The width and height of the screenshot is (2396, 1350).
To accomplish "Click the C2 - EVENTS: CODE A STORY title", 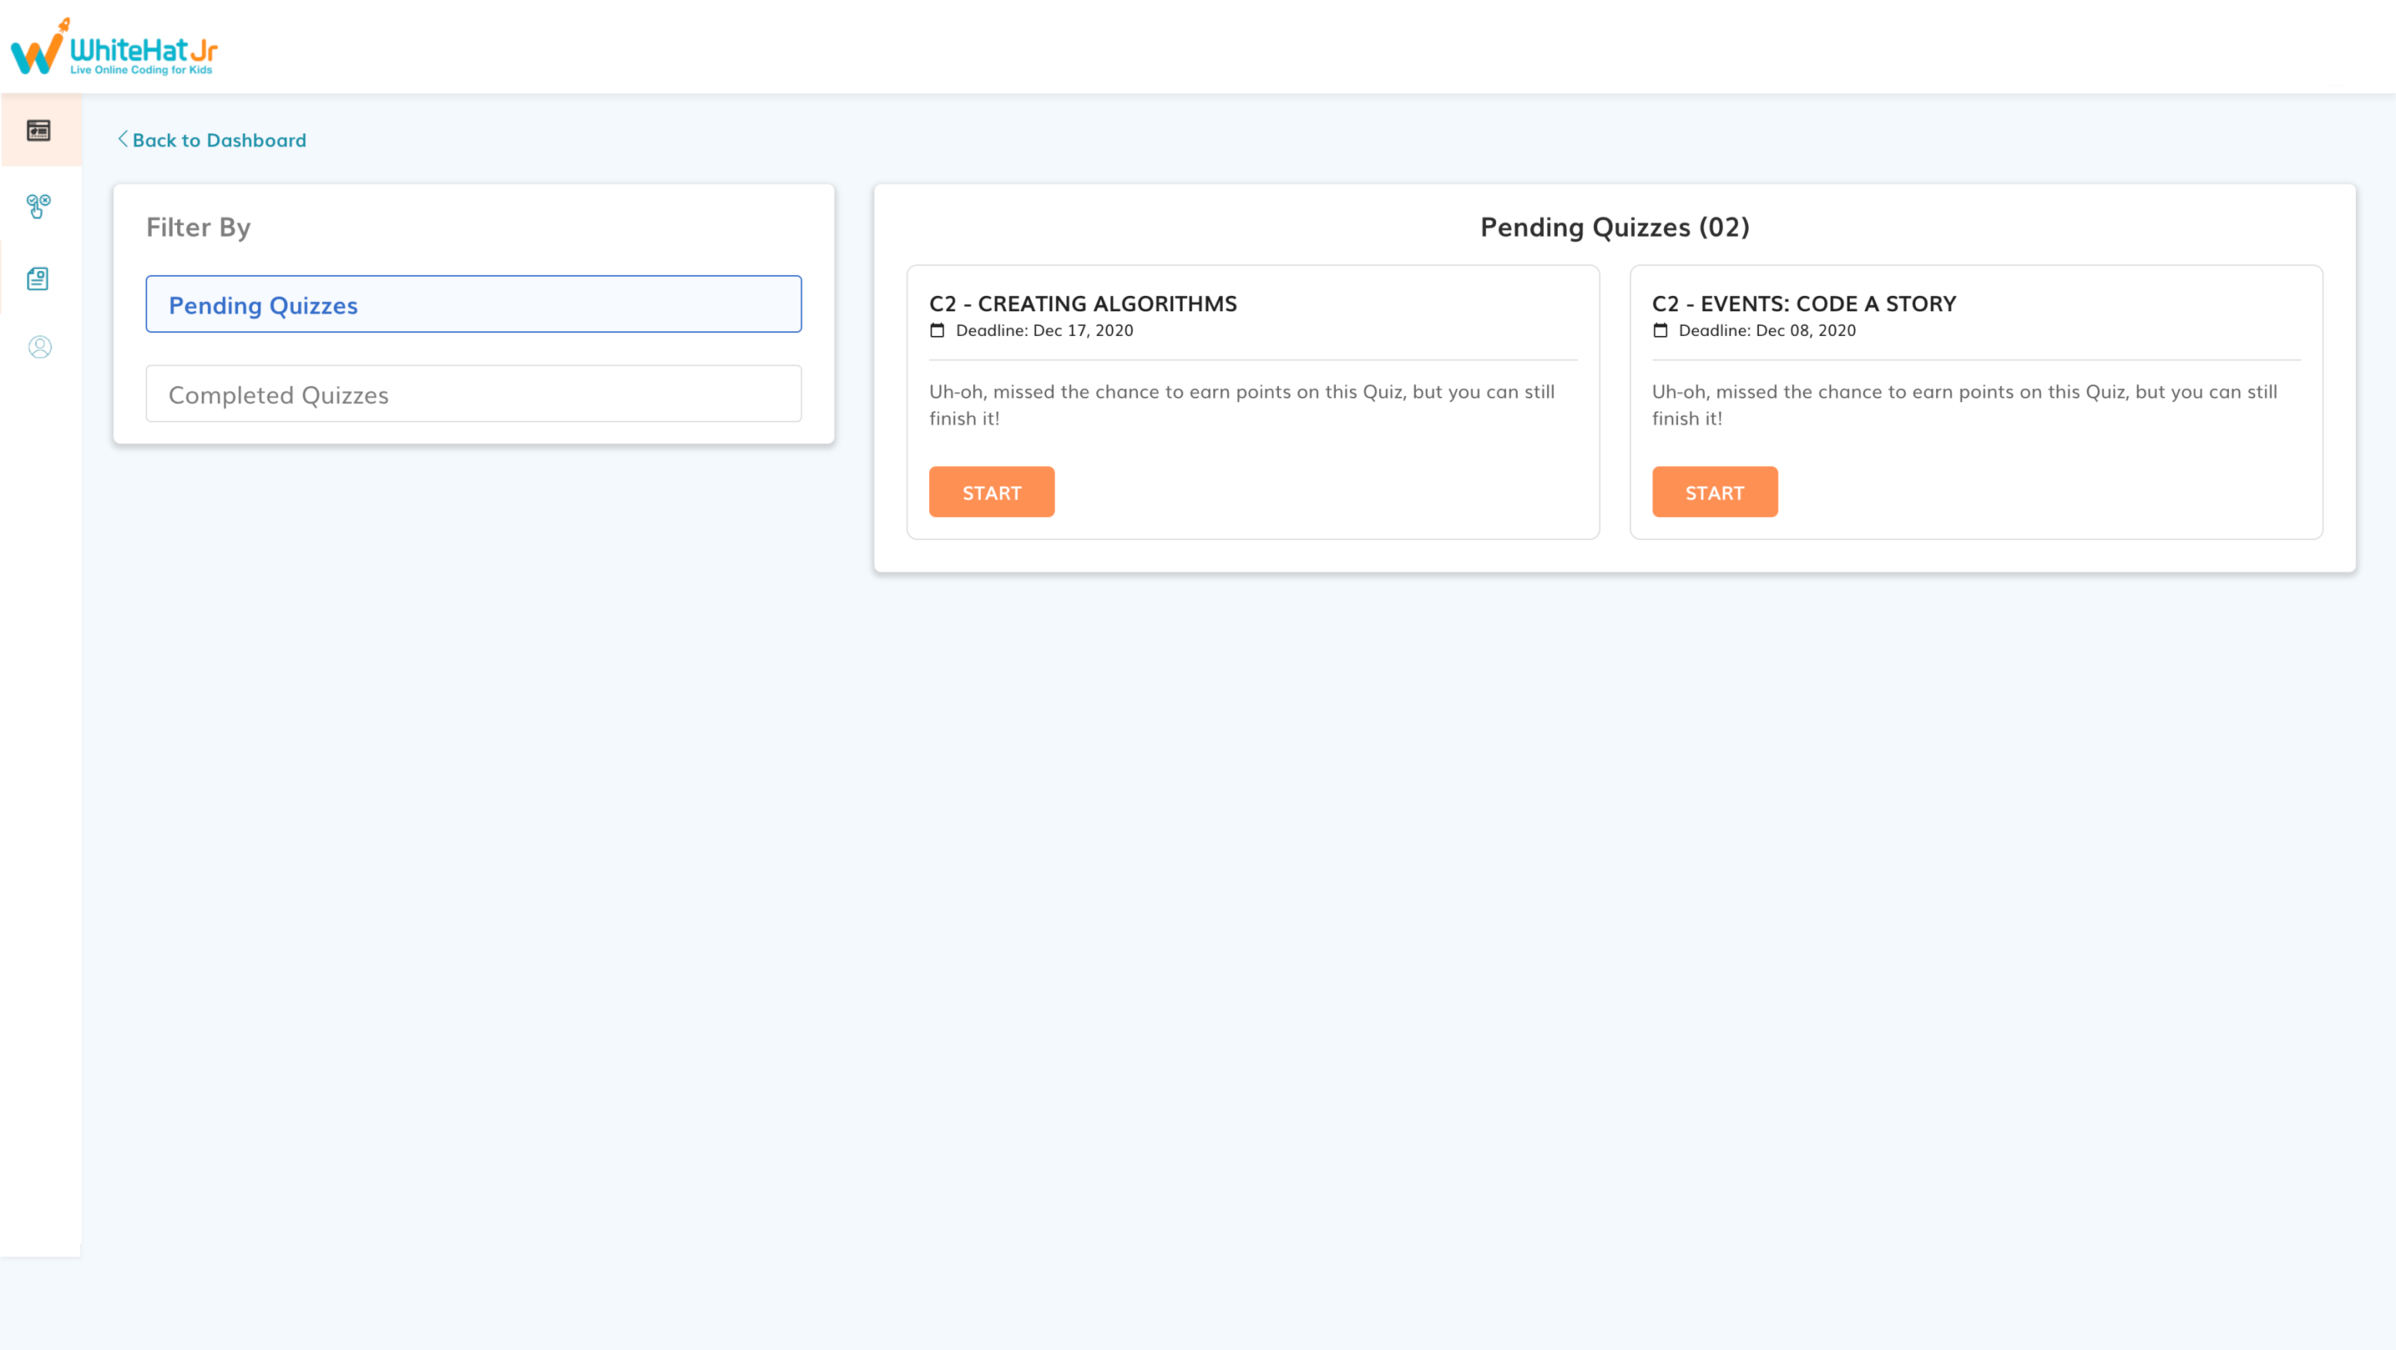I will point(1803,303).
